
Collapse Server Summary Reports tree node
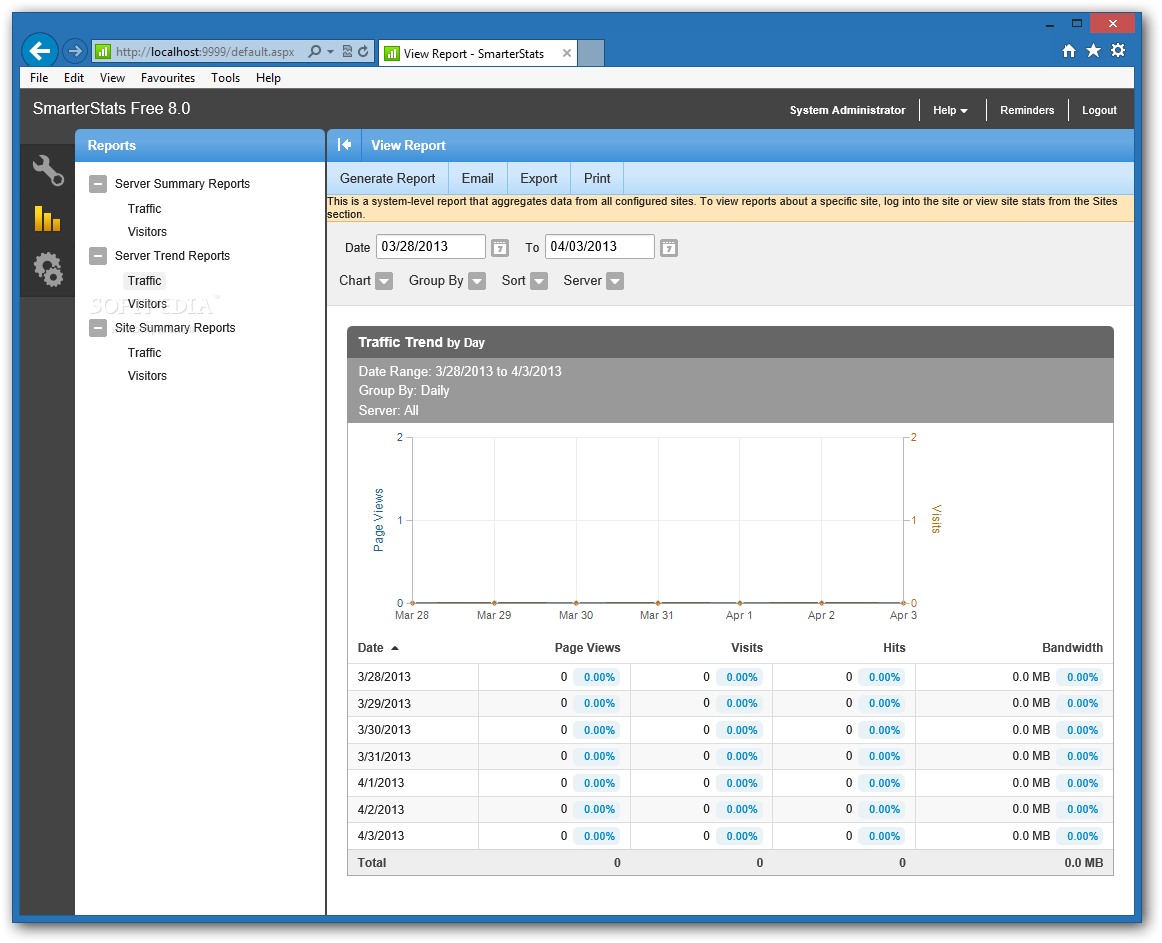coord(98,184)
